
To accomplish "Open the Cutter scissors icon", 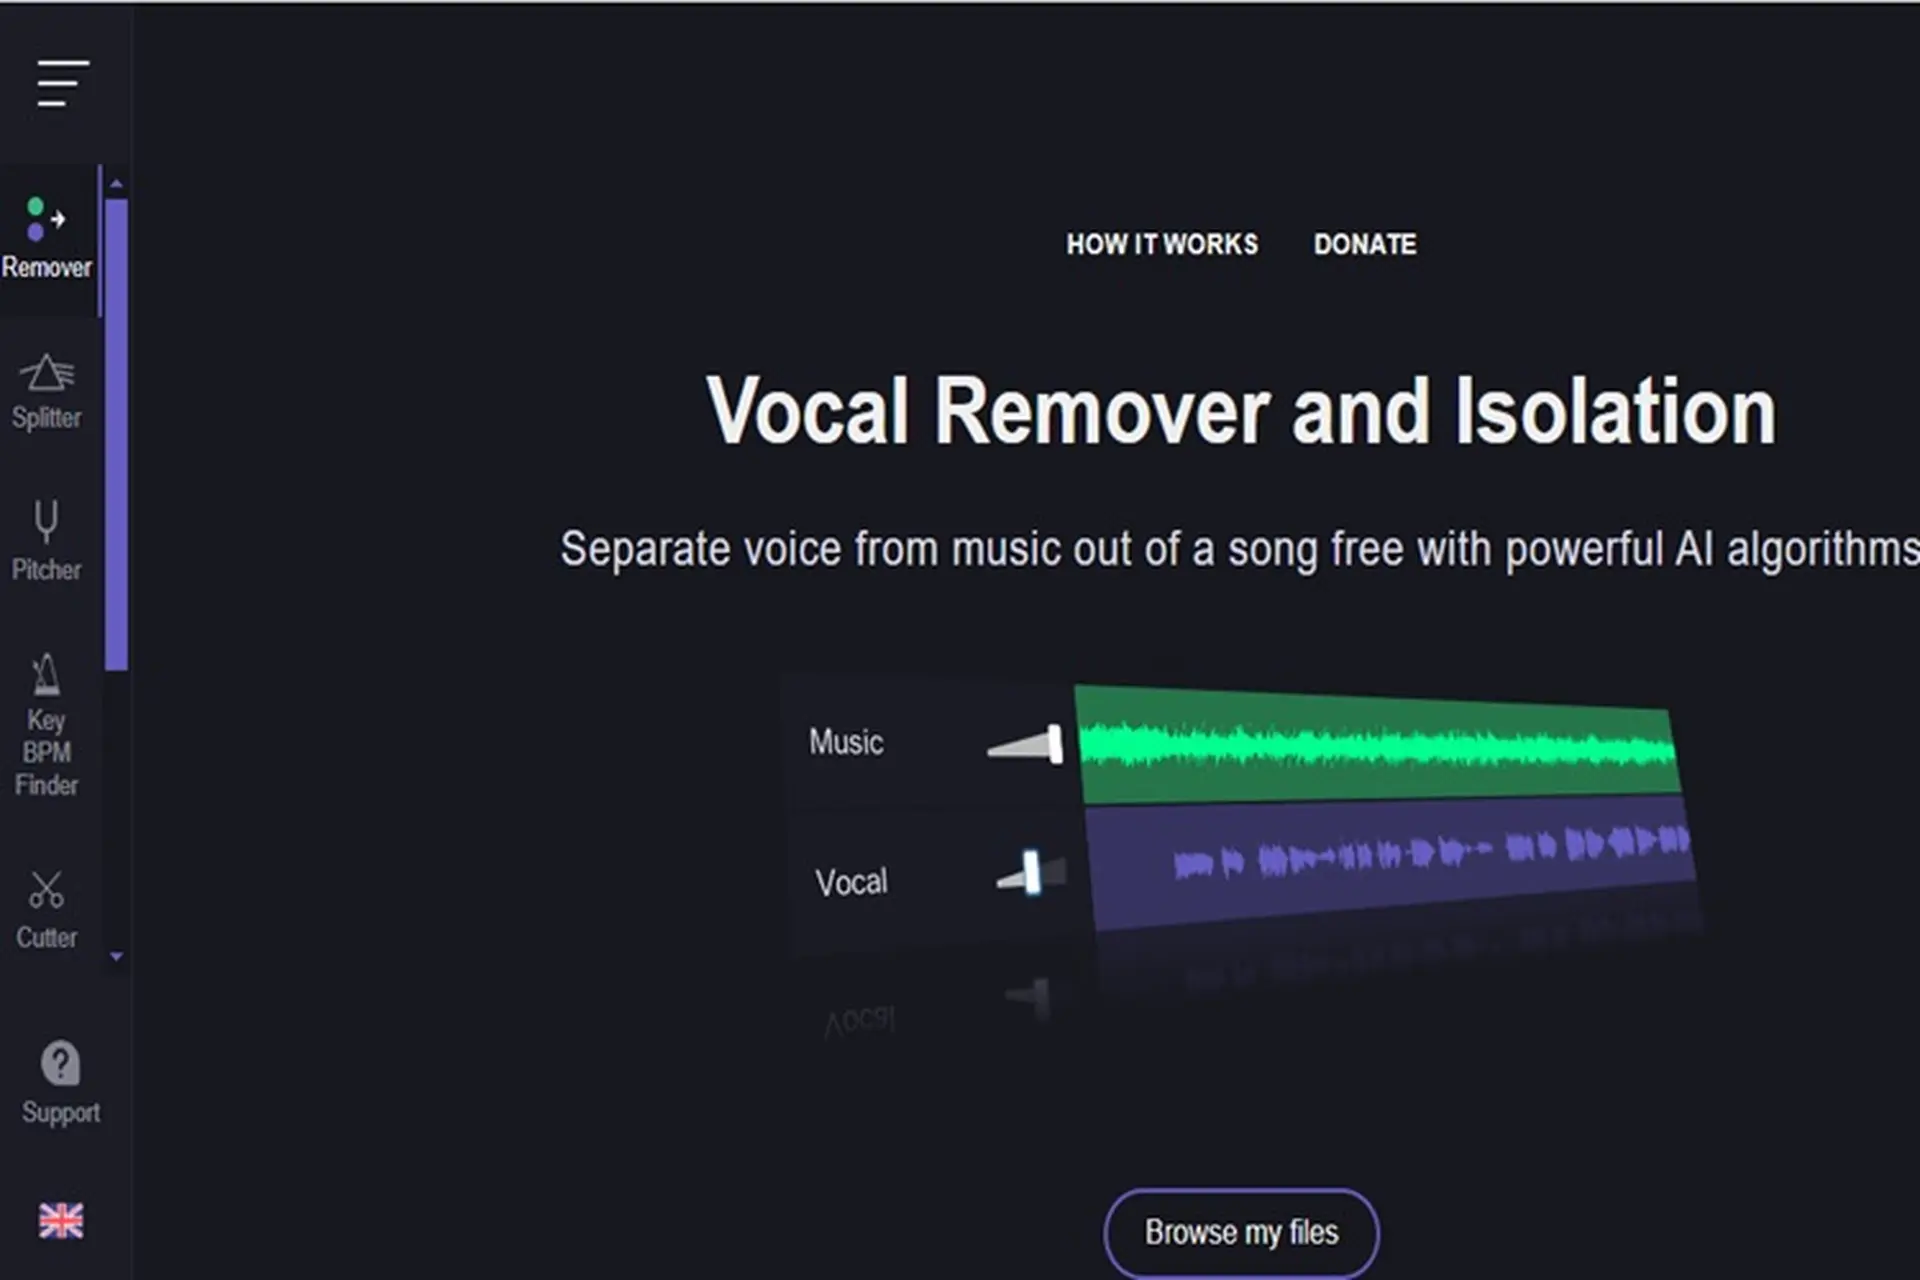I will coord(46,889).
